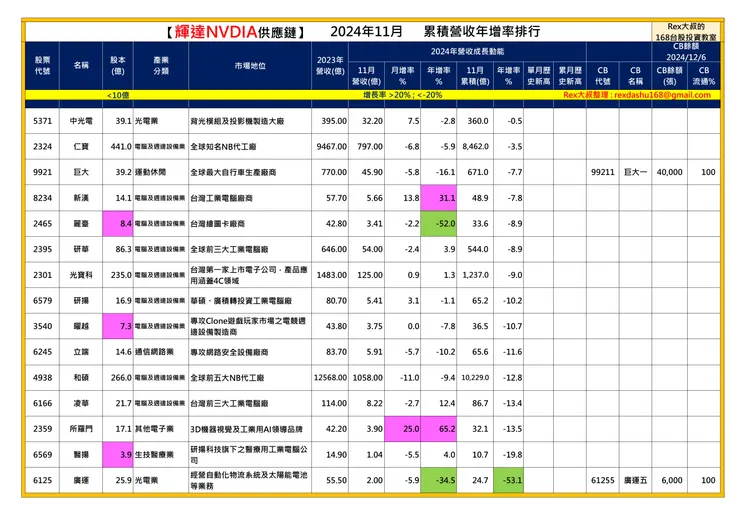Select stock code 2359 cell
The height and width of the screenshot is (523, 740).
42,429
